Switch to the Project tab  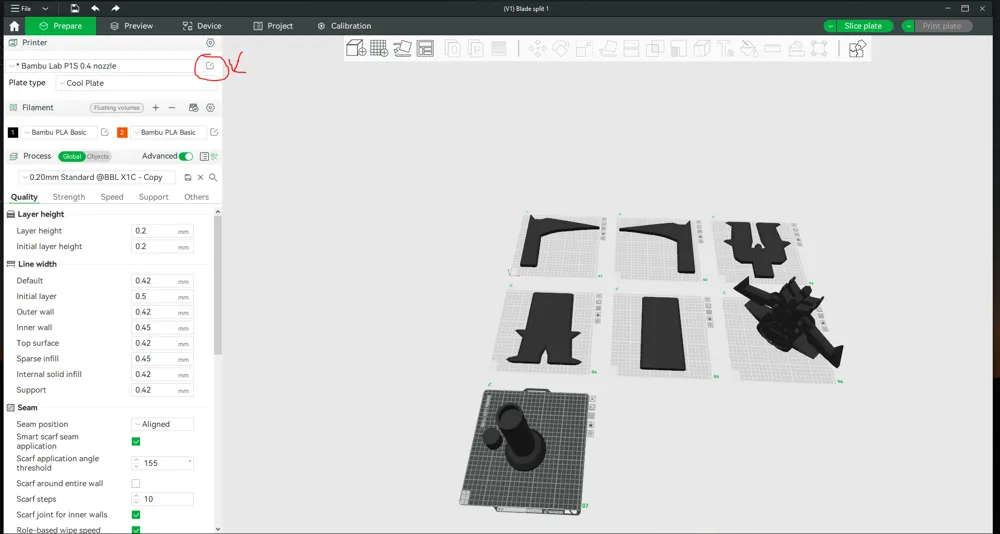pos(273,26)
